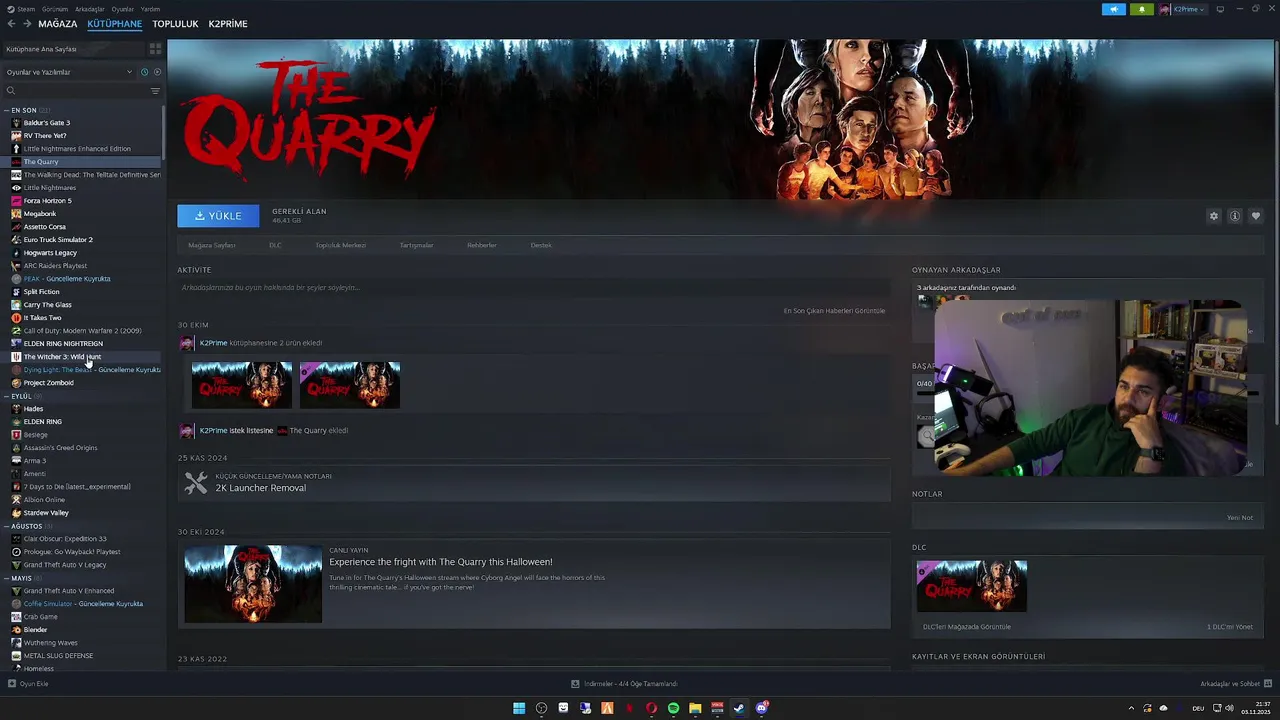1280x720 pixels.
Task: Open Windows Start menu
Action: coord(519,708)
